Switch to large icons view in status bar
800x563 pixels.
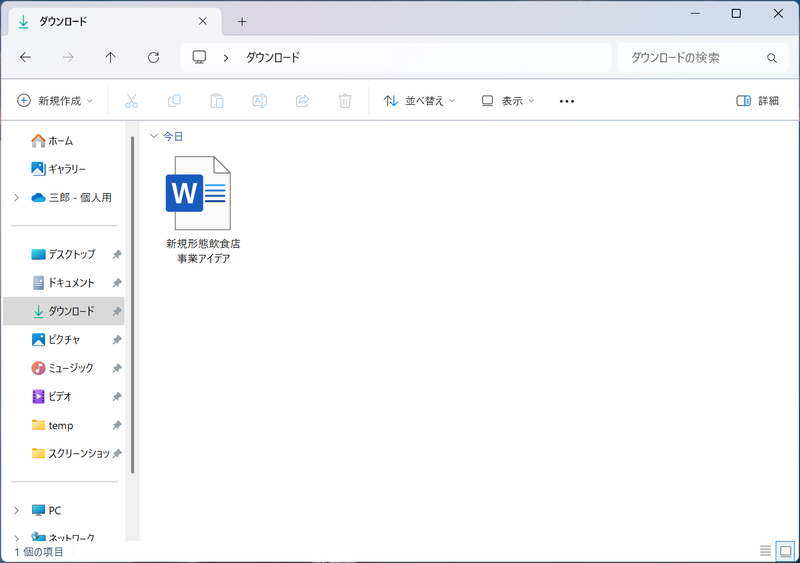pyautogui.click(x=785, y=551)
